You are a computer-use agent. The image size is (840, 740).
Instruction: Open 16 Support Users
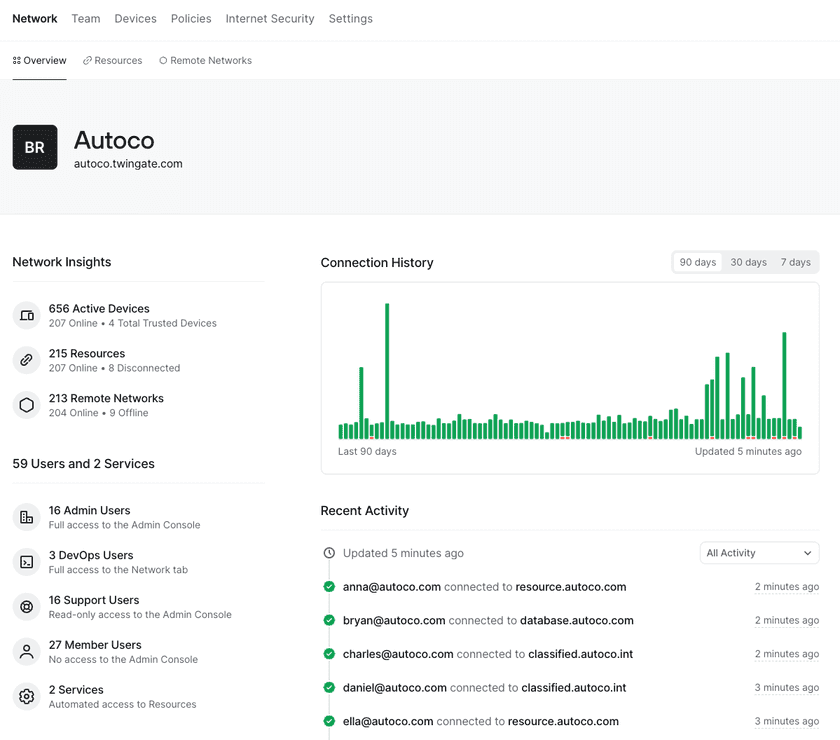94,600
